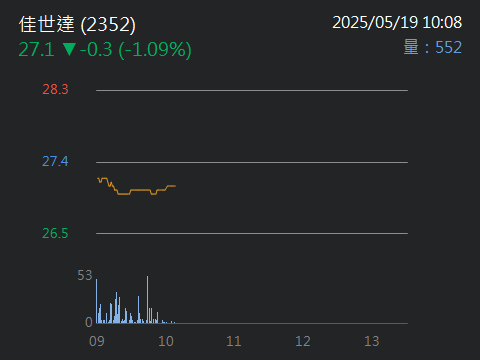Screen dimensions: 480x360
Task: Click the blue 27.4 reference price label
Action: 55,161
